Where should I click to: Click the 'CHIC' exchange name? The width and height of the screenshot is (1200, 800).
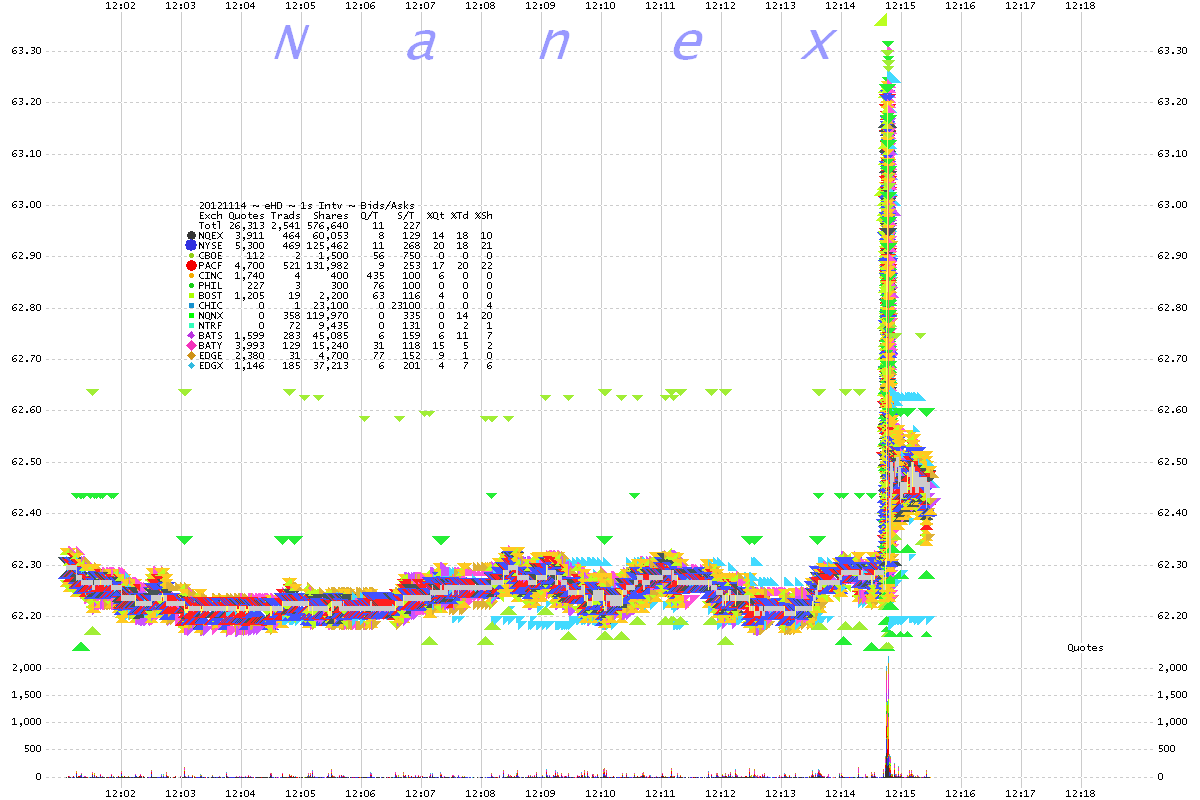point(211,305)
